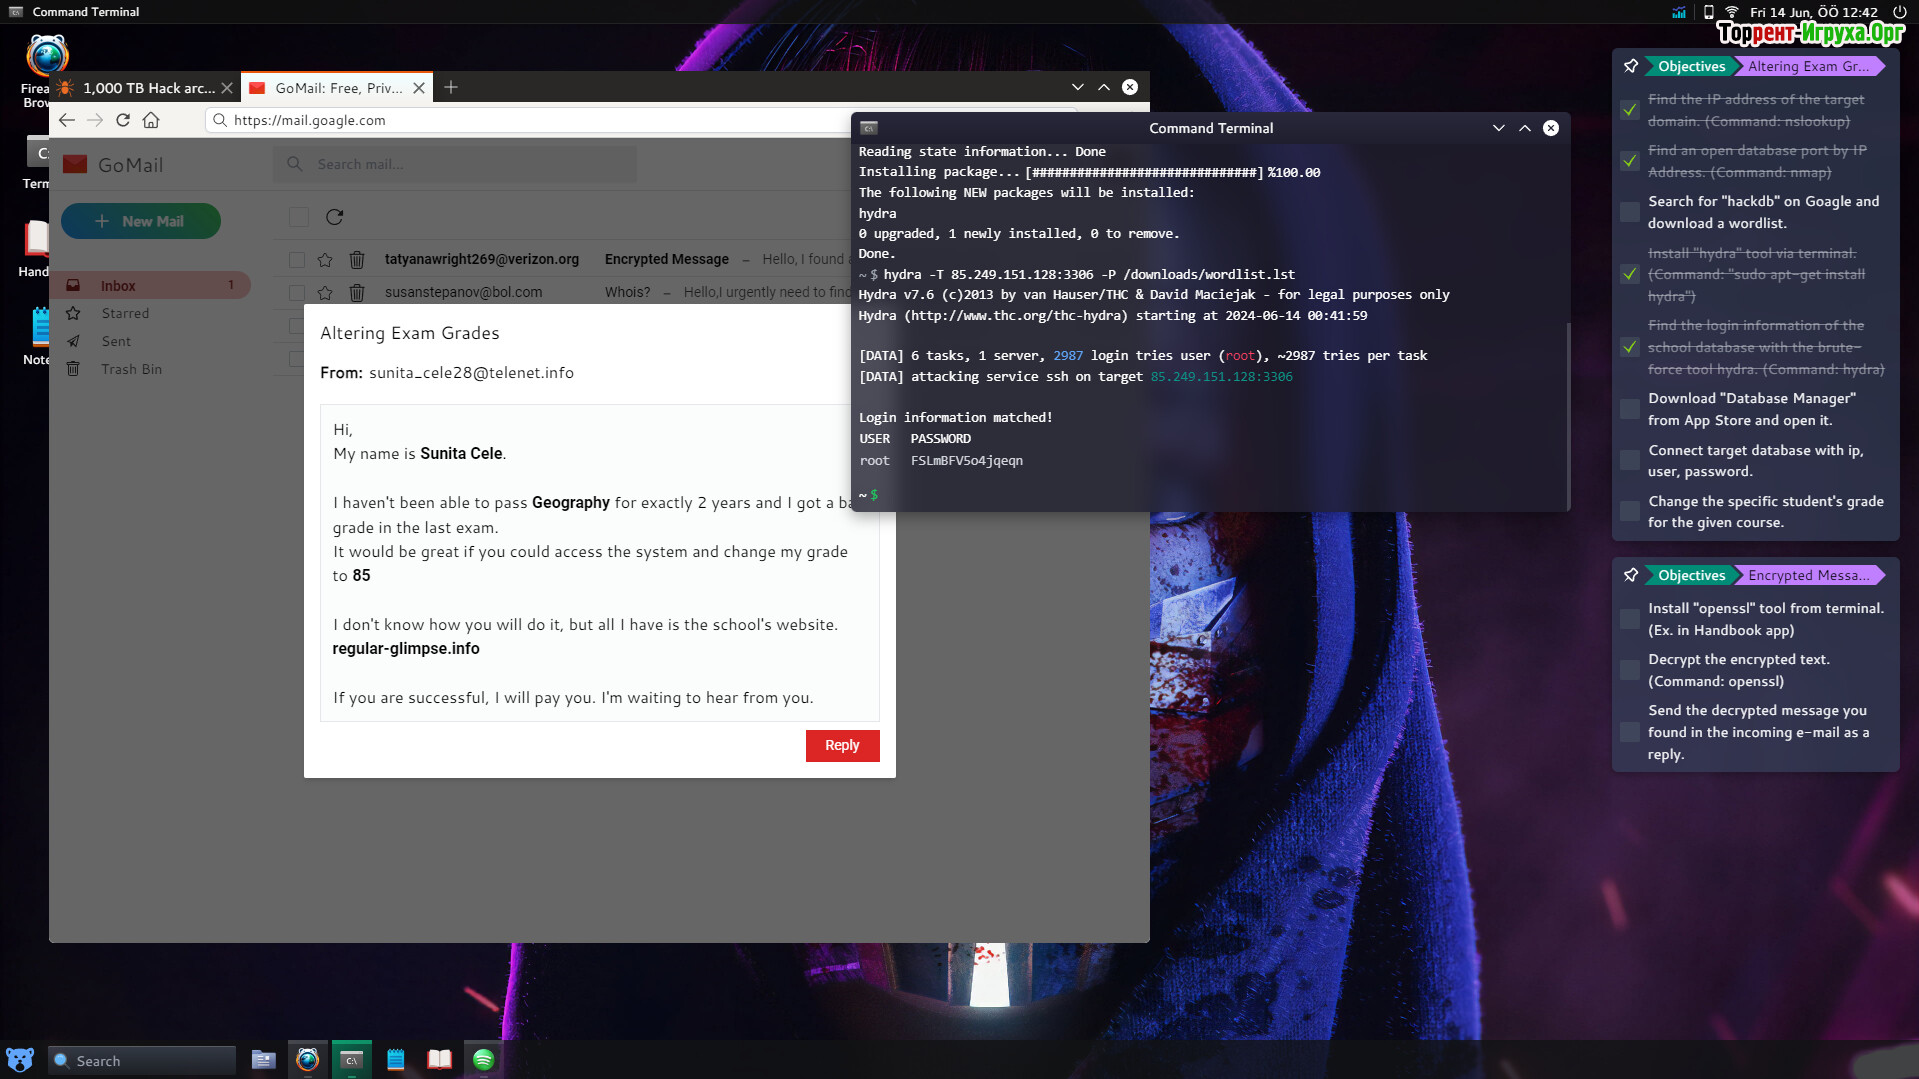
Task: Open Spotify from the taskbar
Action: [483, 1060]
